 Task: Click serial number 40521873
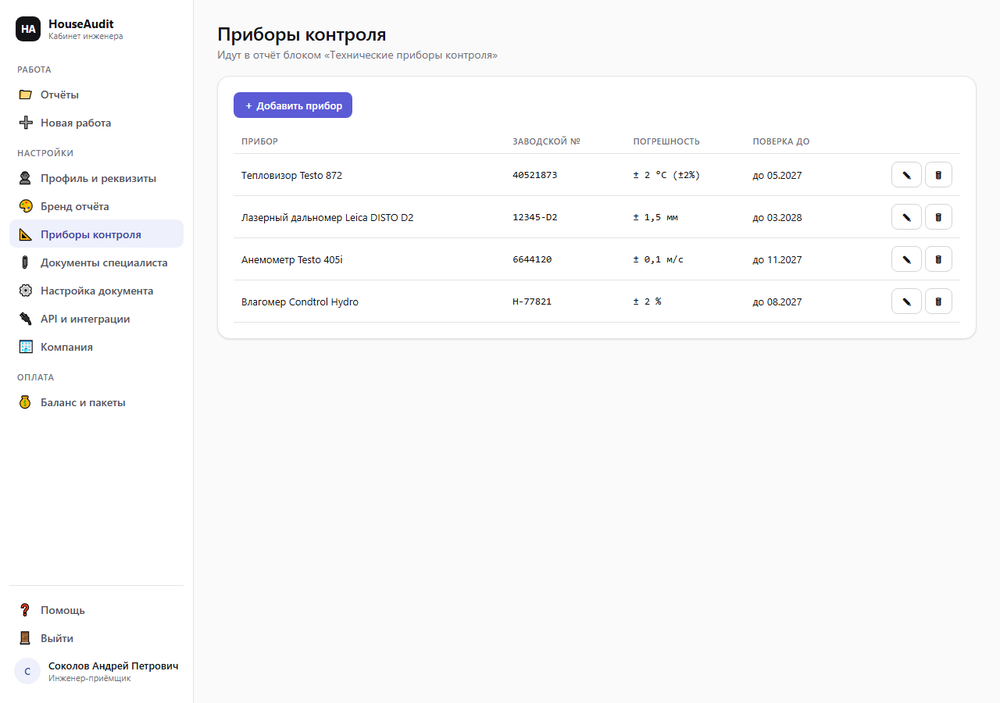(x=535, y=175)
